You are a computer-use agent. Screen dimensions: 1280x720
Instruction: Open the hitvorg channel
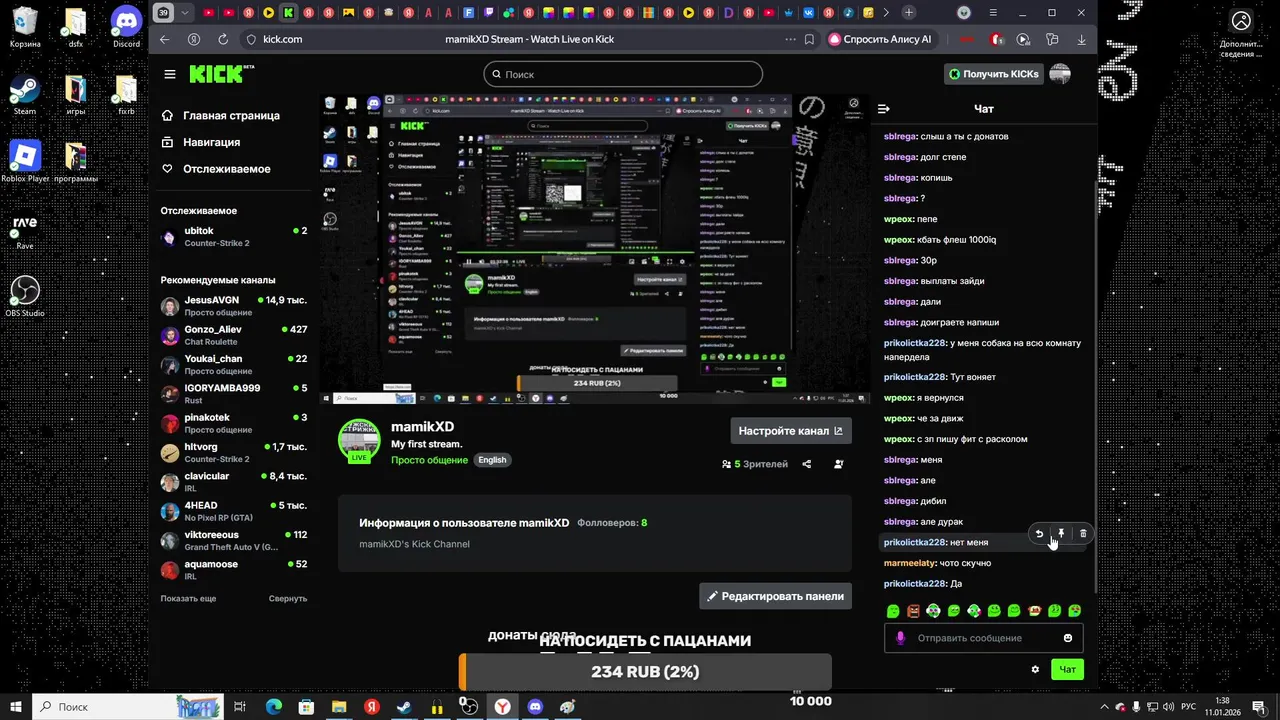(234, 452)
